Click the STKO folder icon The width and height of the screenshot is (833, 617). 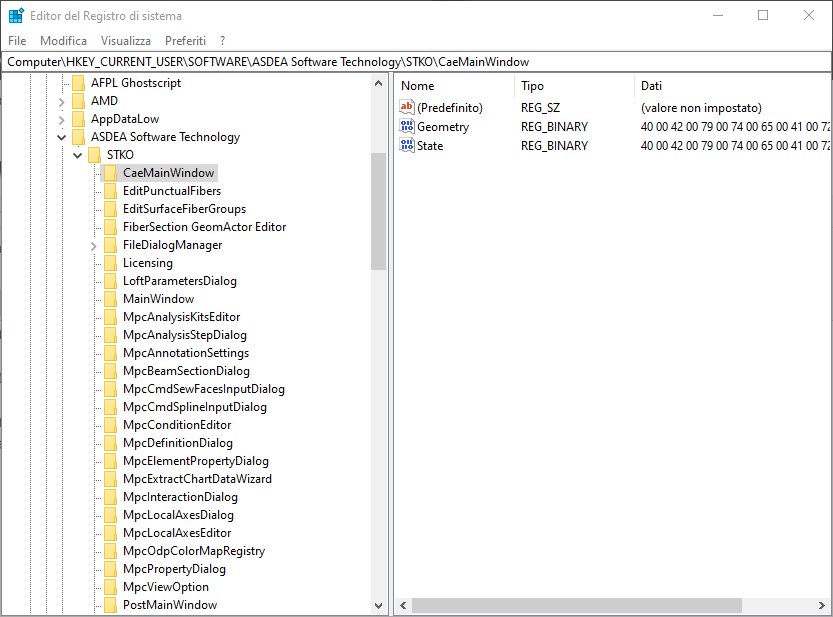click(95, 155)
